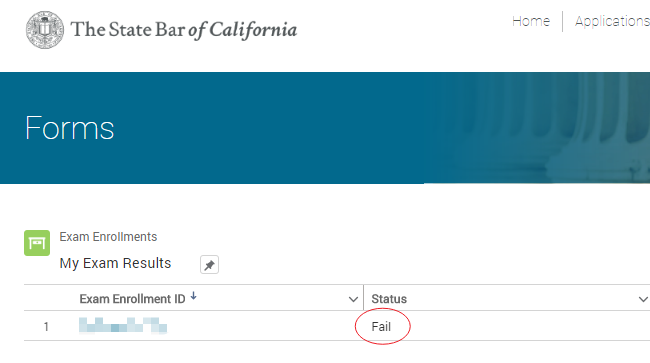650x363 pixels.
Task: Click The State Bar of California wordmark
Action: pyautogui.click(x=184, y=30)
